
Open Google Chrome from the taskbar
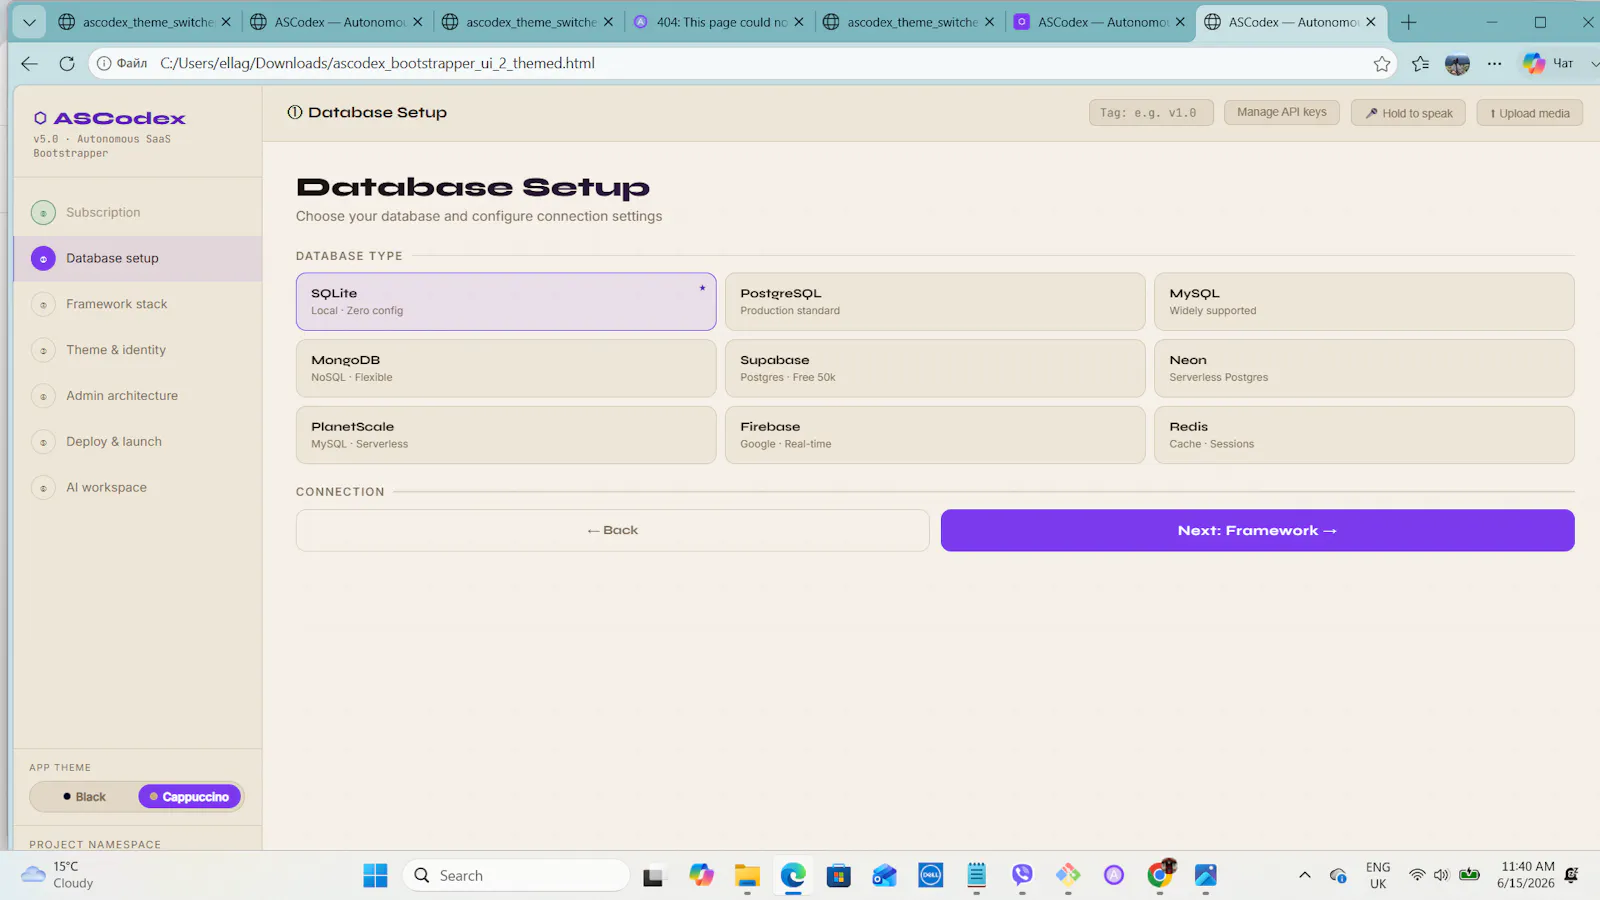[x=1160, y=876]
